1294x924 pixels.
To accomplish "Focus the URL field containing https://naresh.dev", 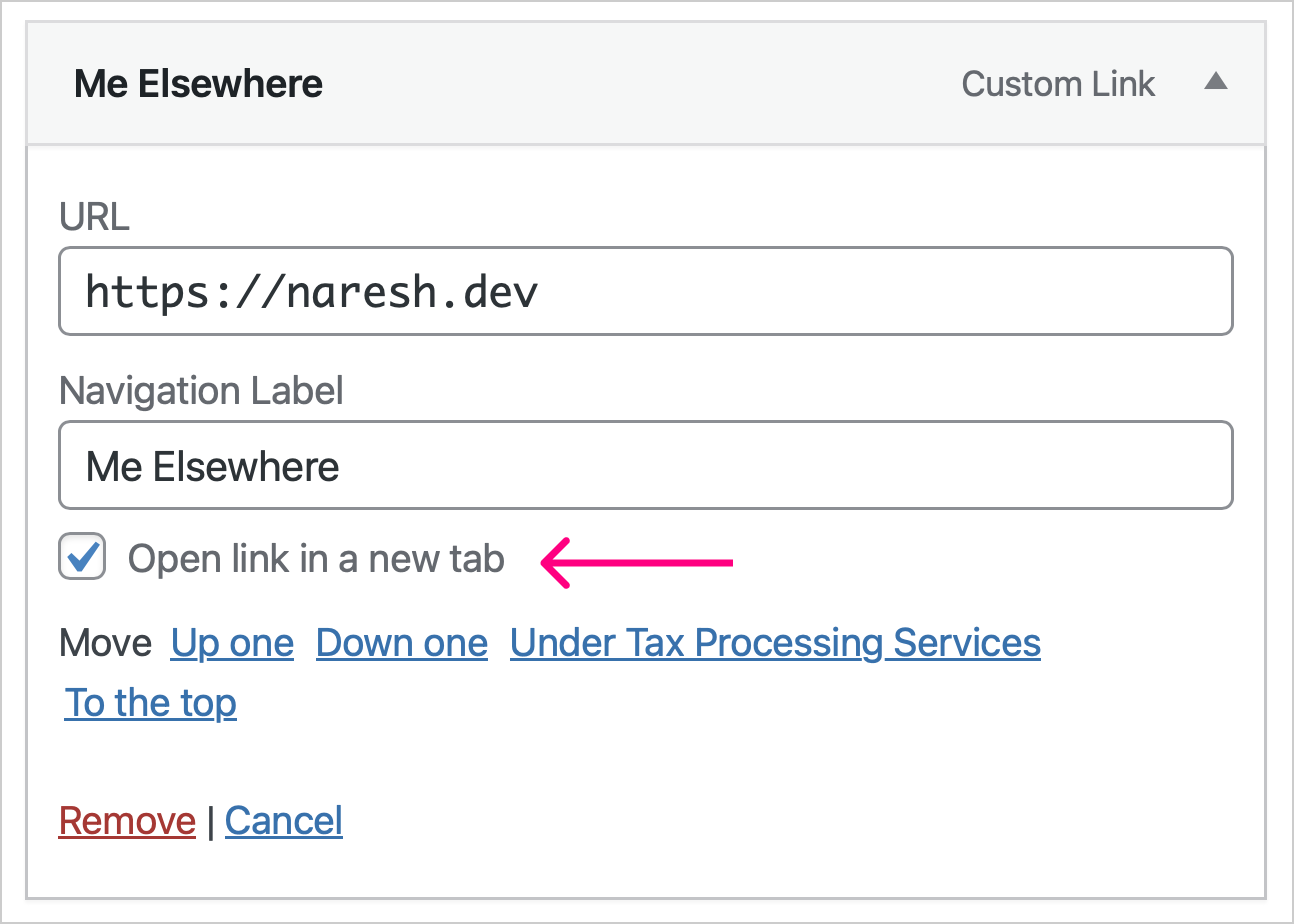I will (x=646, y=292).
